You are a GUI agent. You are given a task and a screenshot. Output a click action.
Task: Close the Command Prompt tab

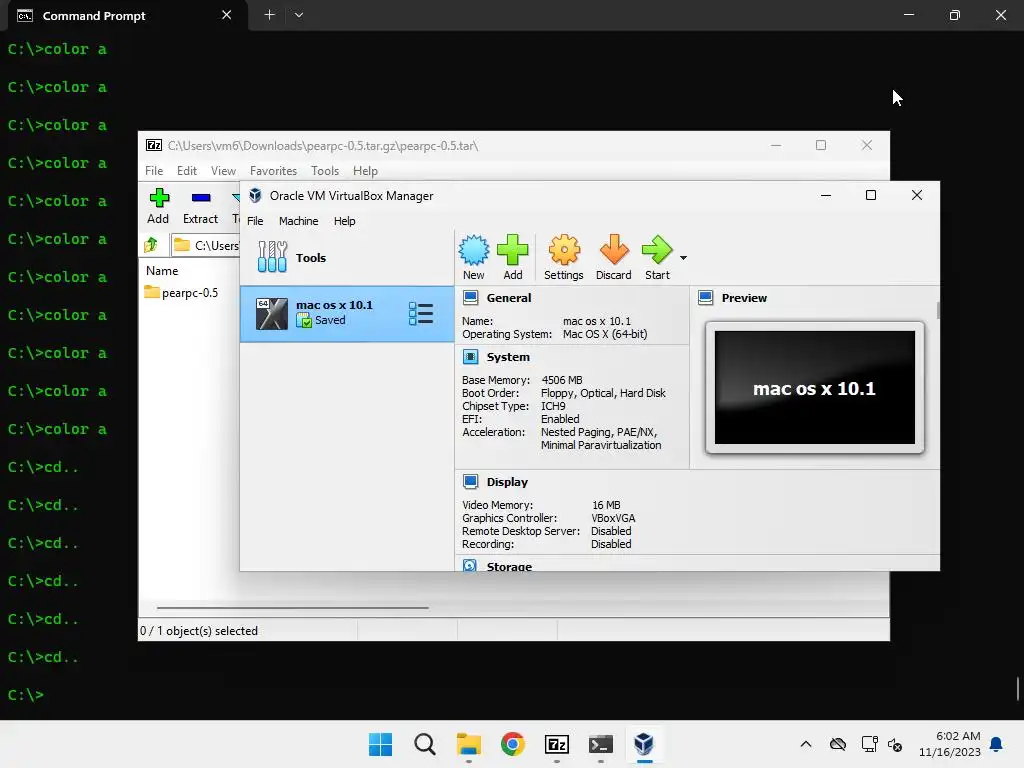click(x=227, y=15)
